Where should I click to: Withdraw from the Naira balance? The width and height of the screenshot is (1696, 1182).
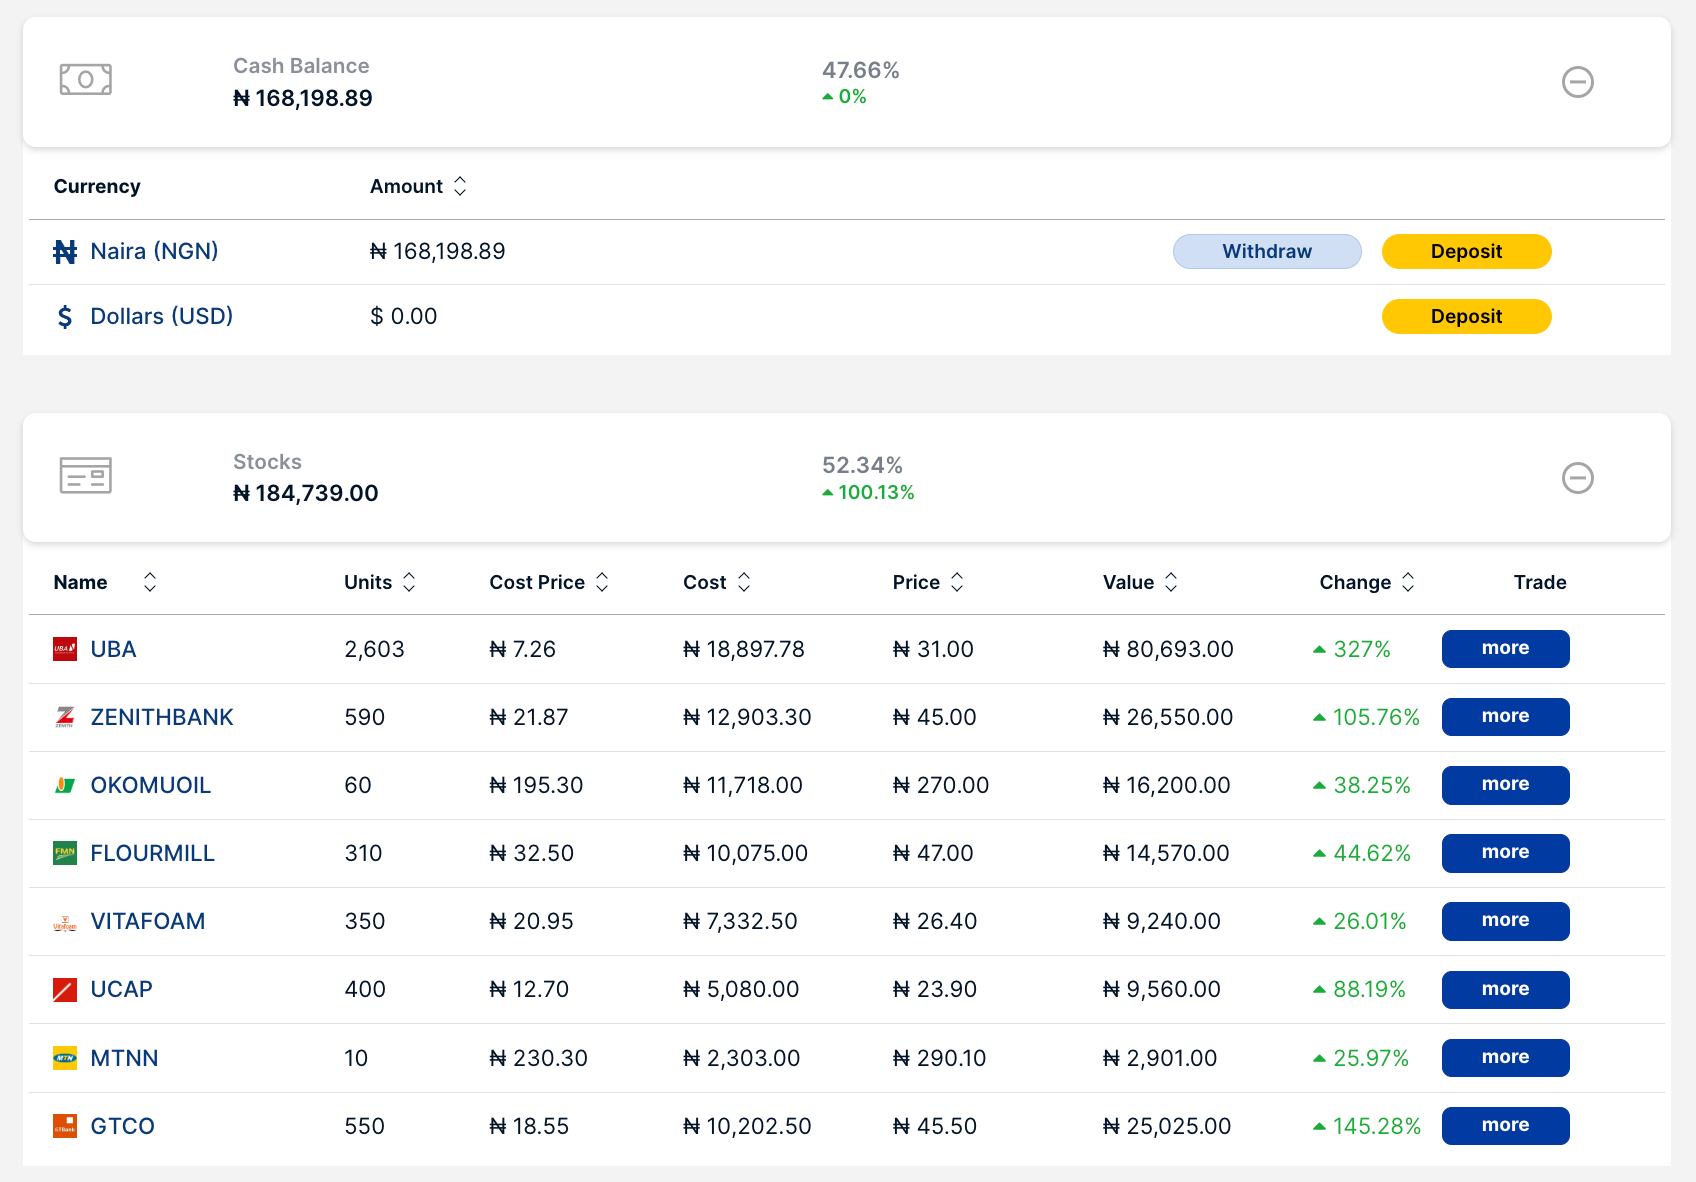[x=1267, y=251]
